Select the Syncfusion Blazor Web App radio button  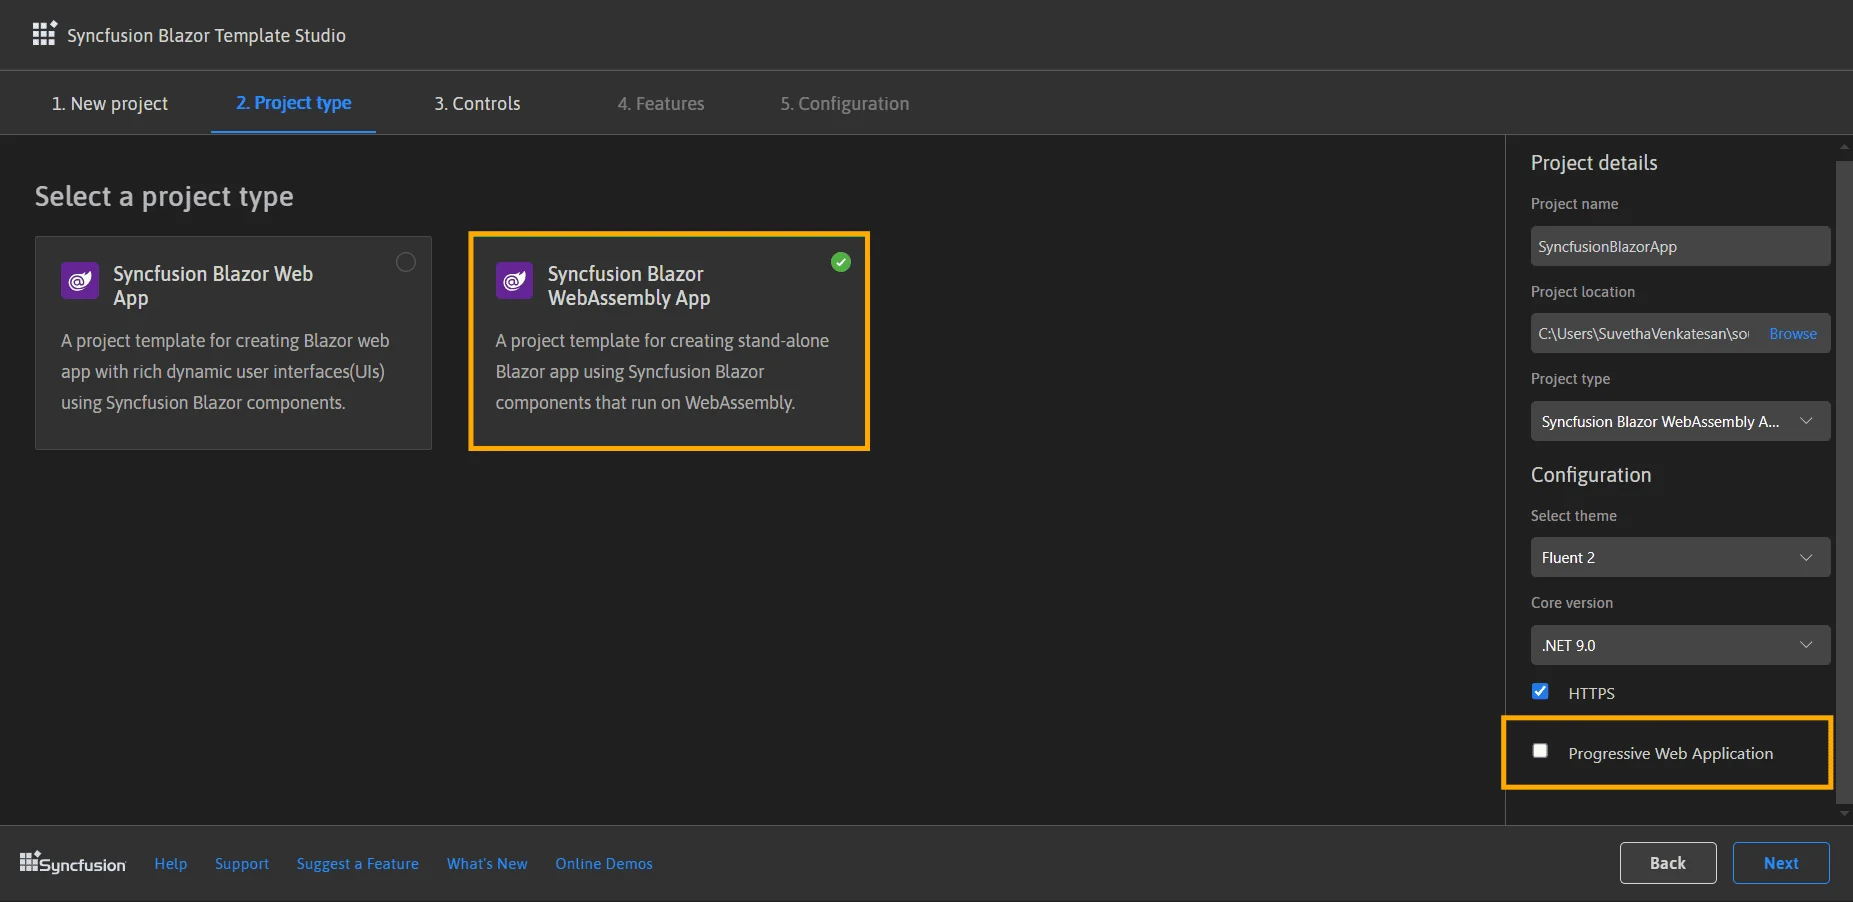pyautogui.click(x=405, y=262)
